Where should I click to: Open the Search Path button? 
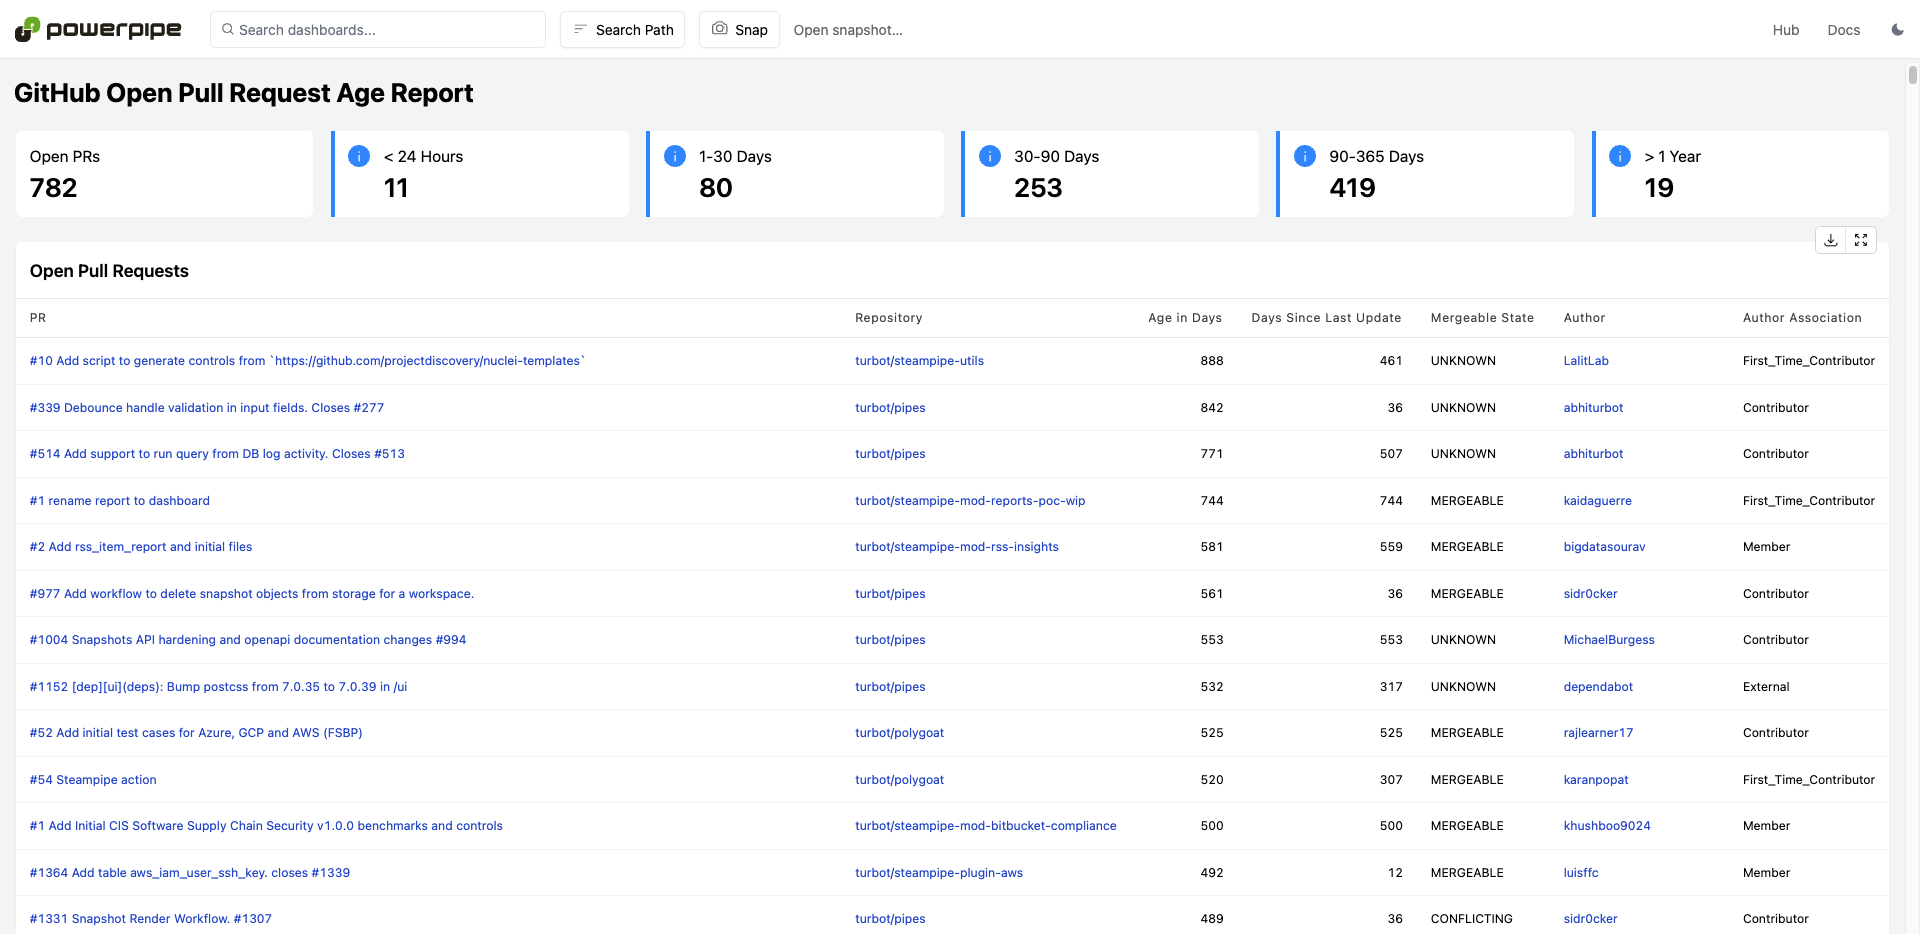point(622,30)
